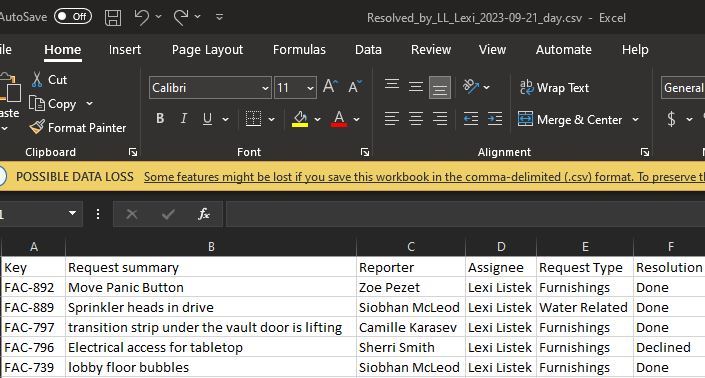The width and height of the screenshot is (705, 378).
Task: Toggle Bold formatting
Action: point(160,118)
